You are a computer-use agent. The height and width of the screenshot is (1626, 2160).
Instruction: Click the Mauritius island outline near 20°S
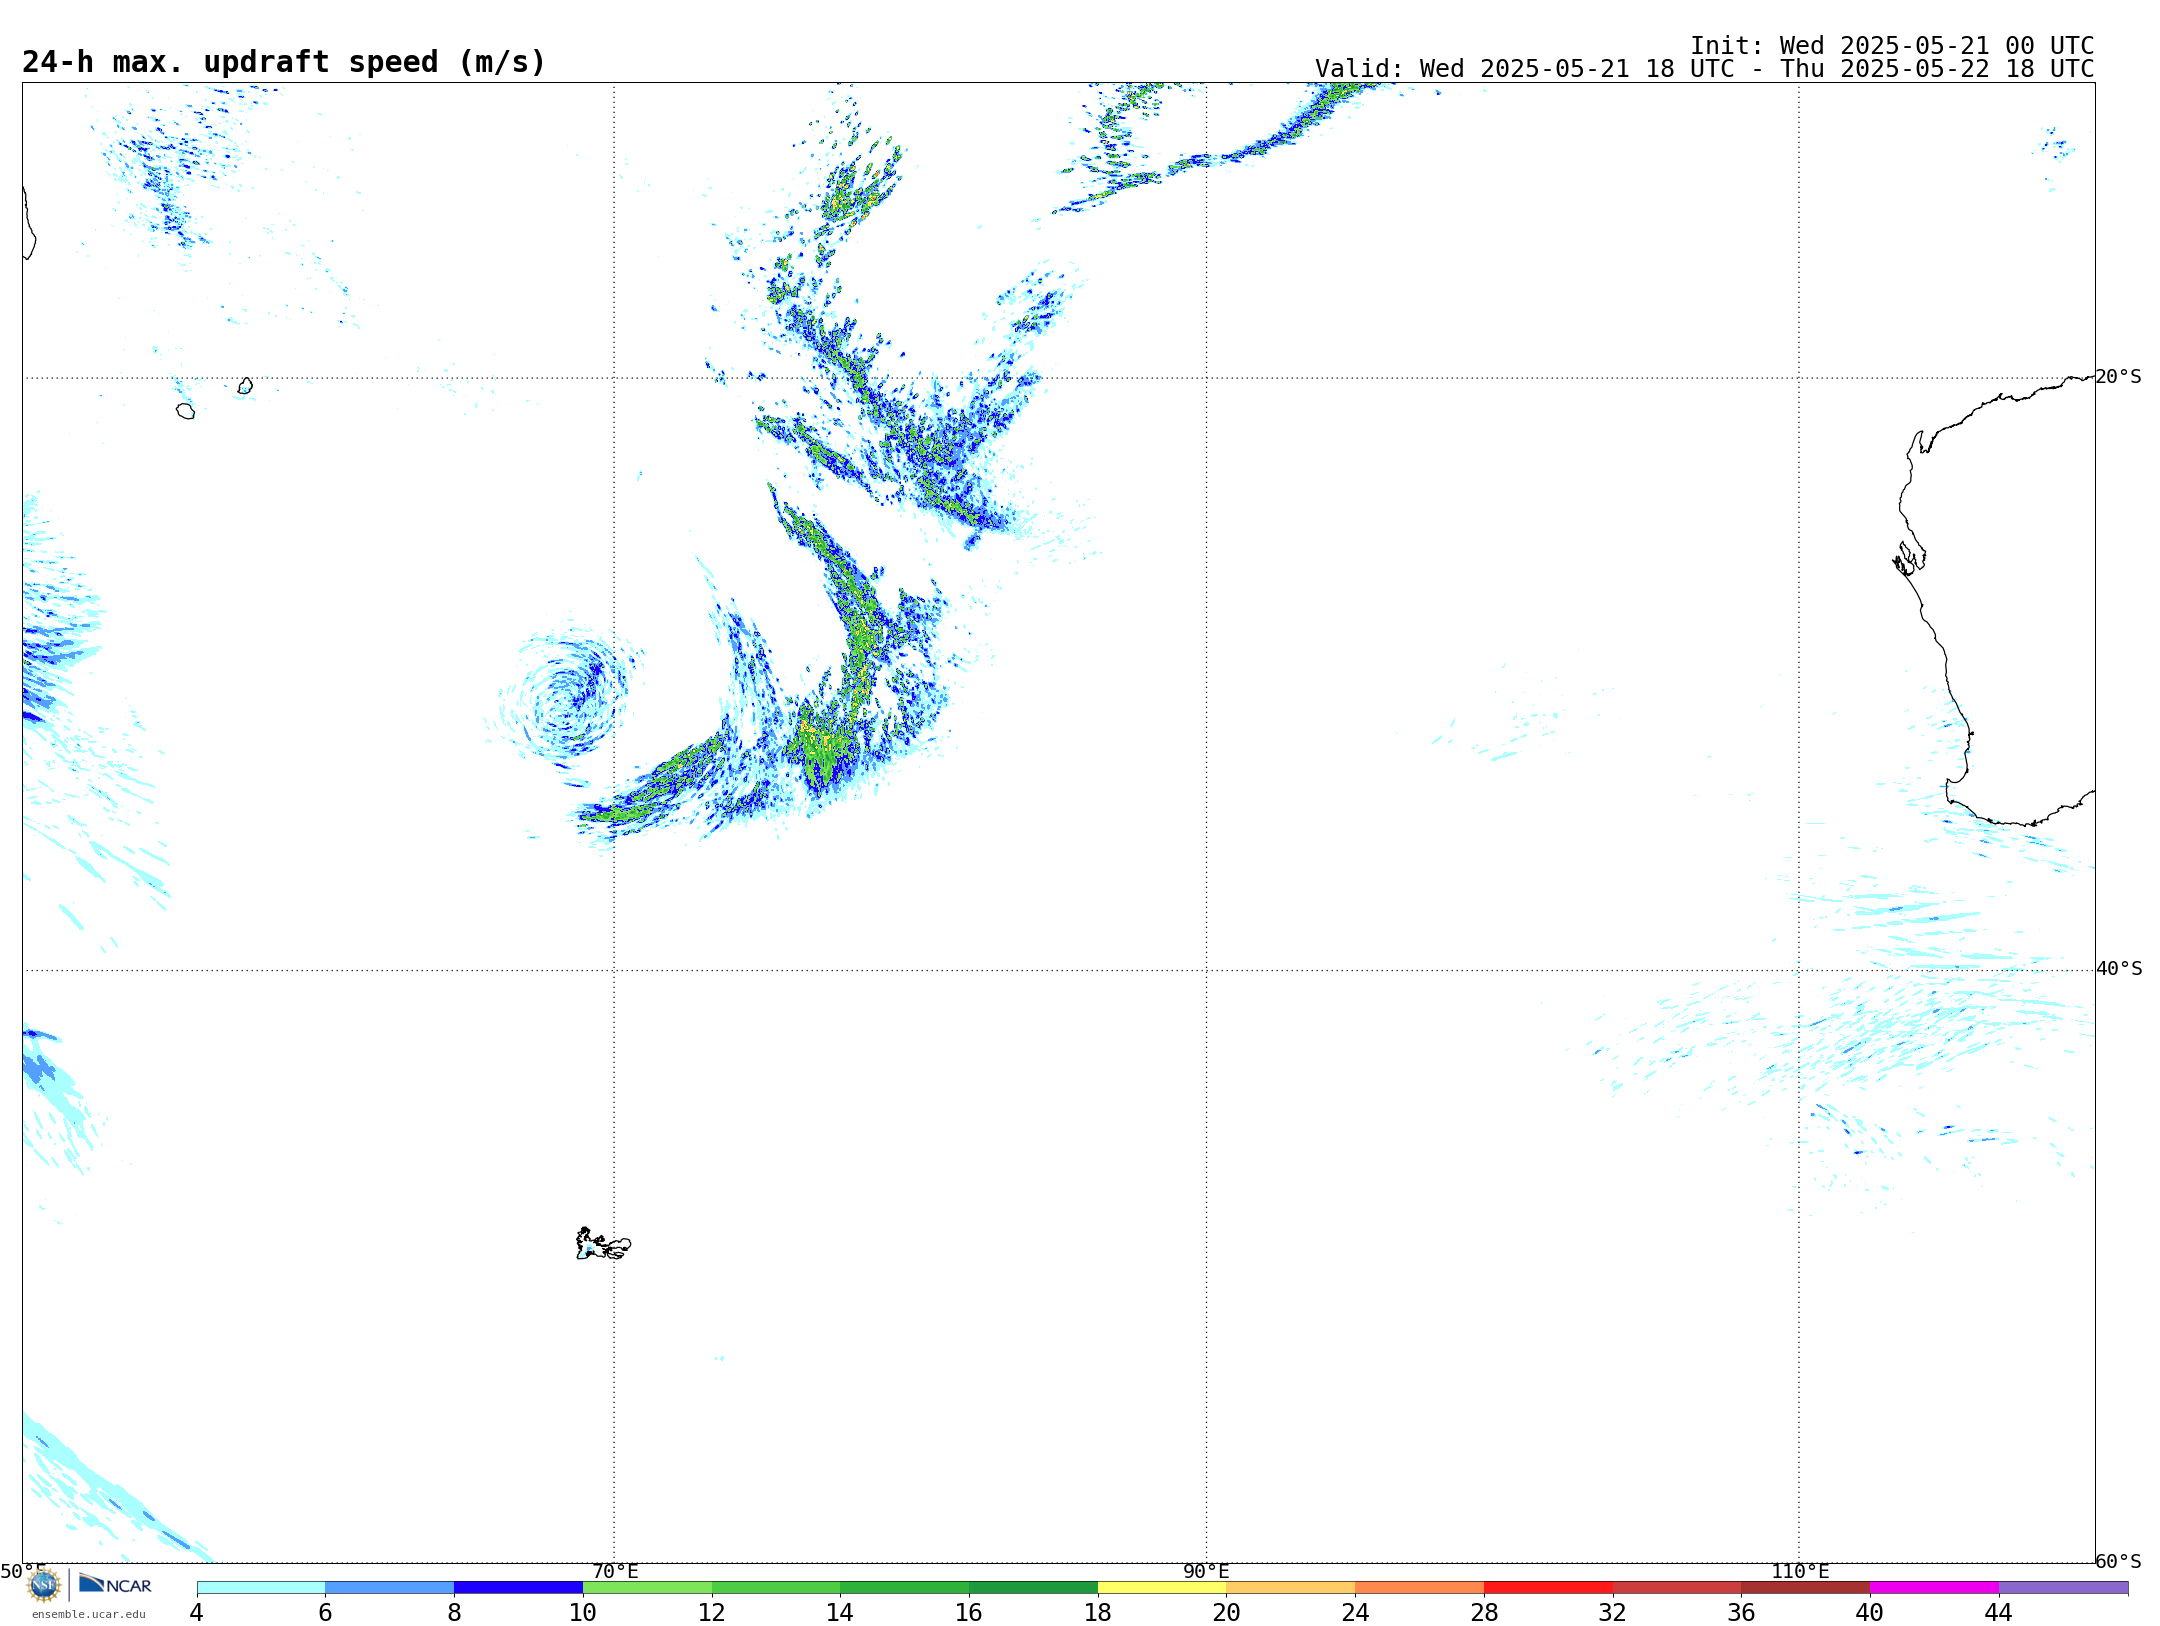click(245, 386)
